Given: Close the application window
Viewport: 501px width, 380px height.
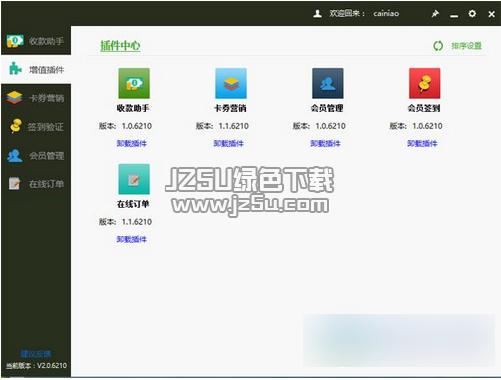Looking at the screenshot, I should pyautogui.click(x=491, y=14).
